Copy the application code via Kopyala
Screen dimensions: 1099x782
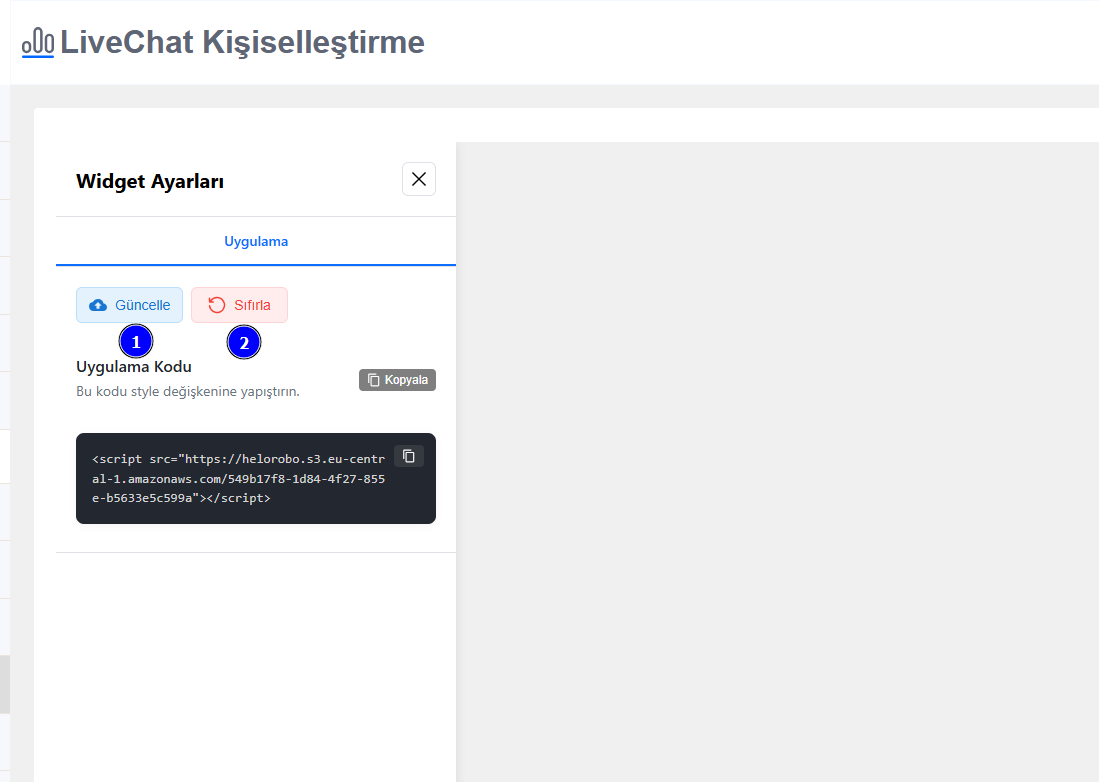(x=397, y=379)
